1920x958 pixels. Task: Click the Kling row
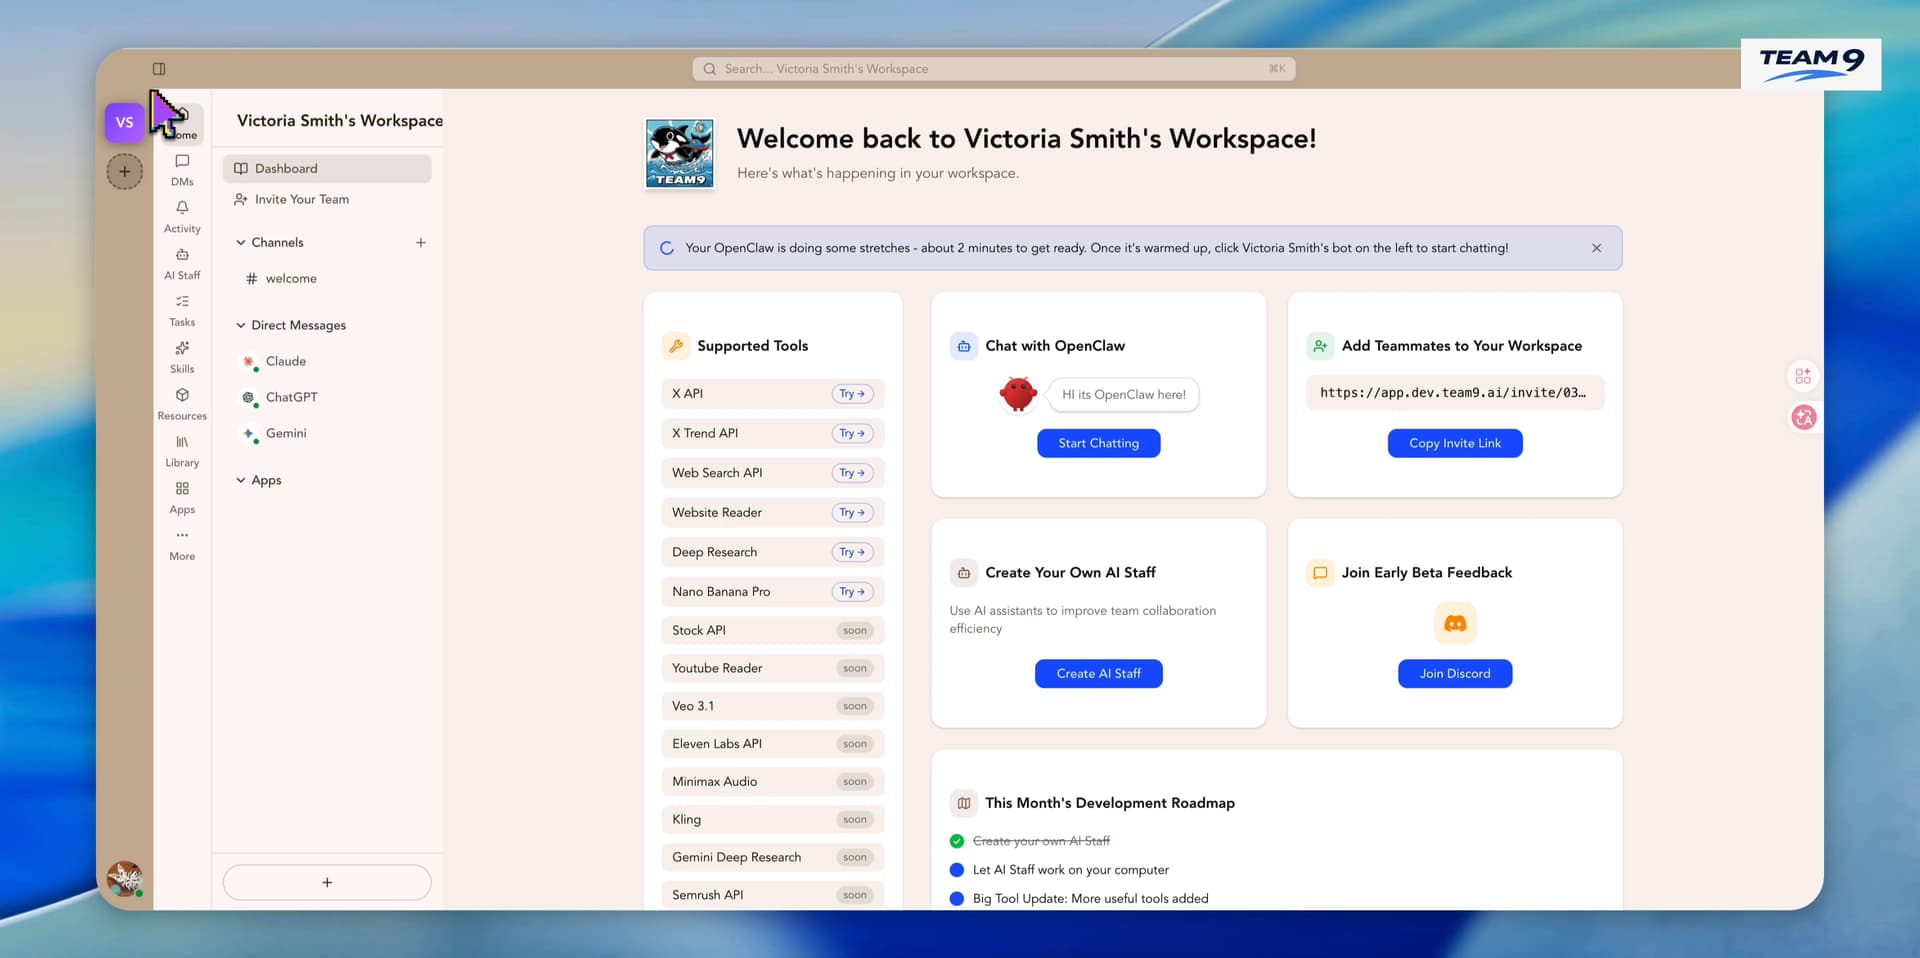click(x=773, y=820)
